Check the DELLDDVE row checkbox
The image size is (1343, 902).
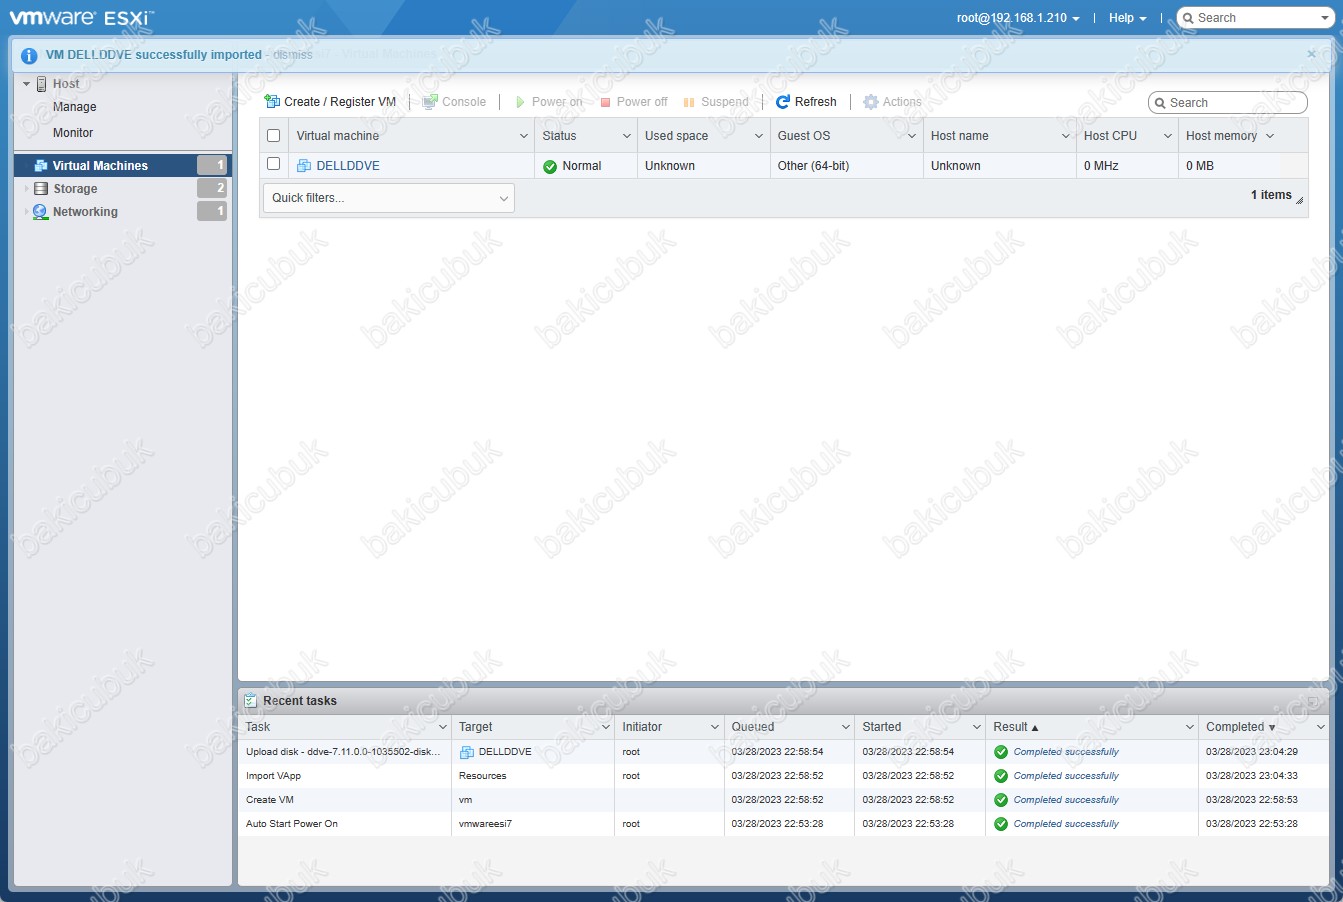click(274, 164)
